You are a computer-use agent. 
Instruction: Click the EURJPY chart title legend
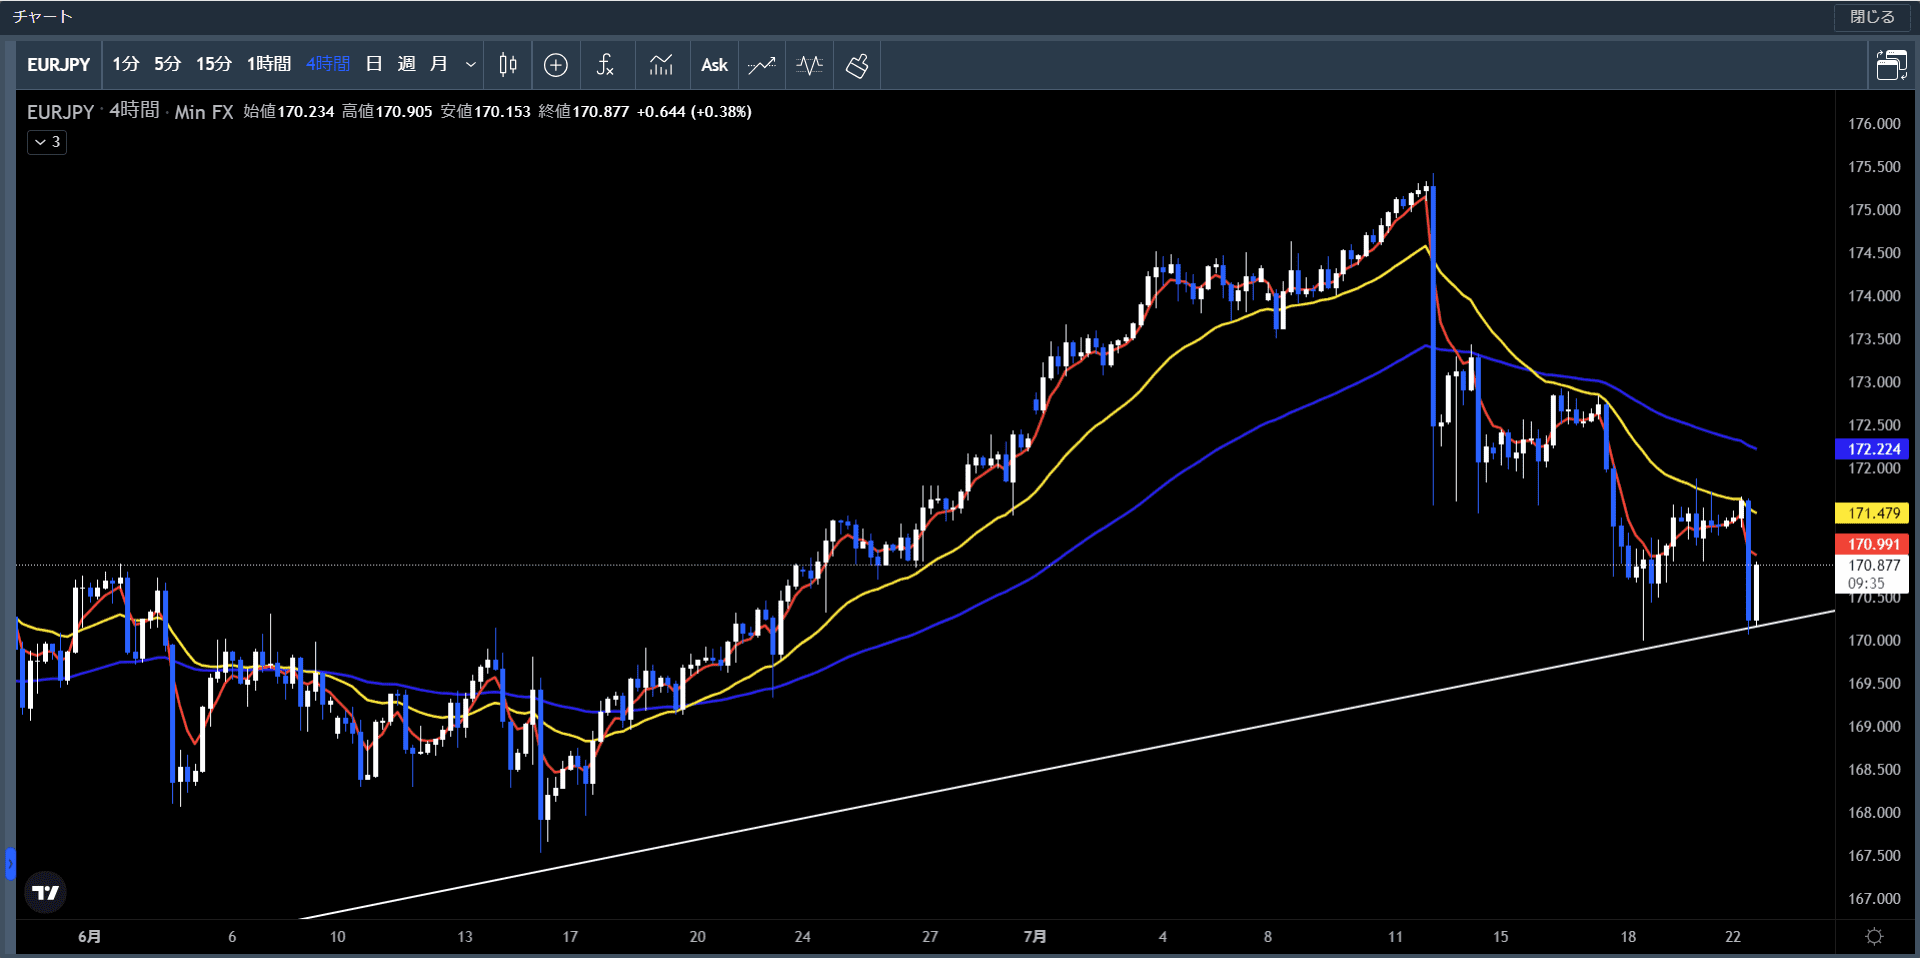point(60,112)
